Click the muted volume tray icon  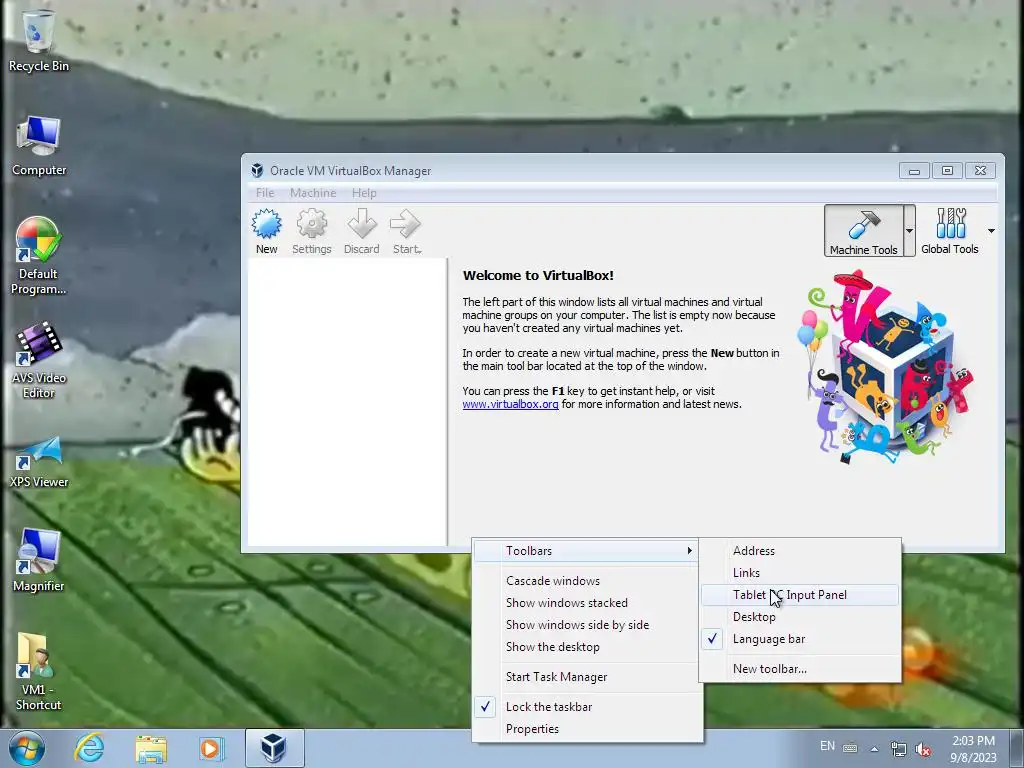click(923, 749)
